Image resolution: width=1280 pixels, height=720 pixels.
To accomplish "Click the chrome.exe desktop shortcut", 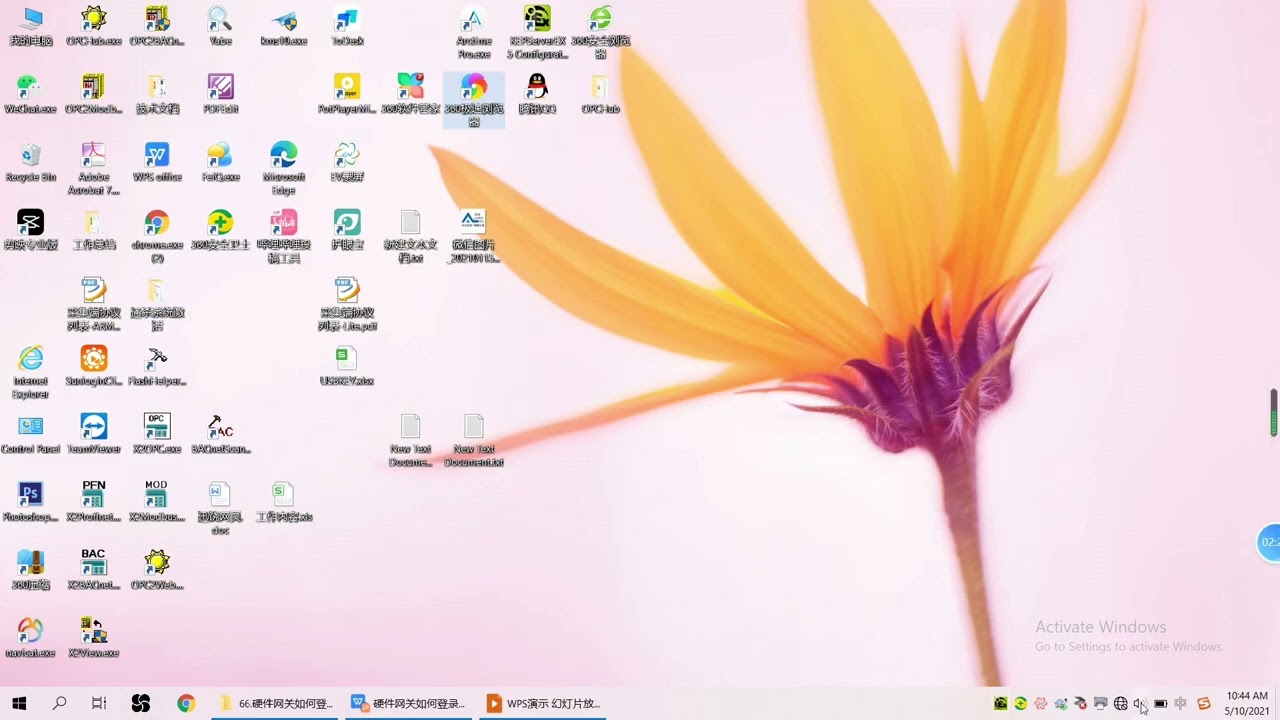I will tap(157, 236).
